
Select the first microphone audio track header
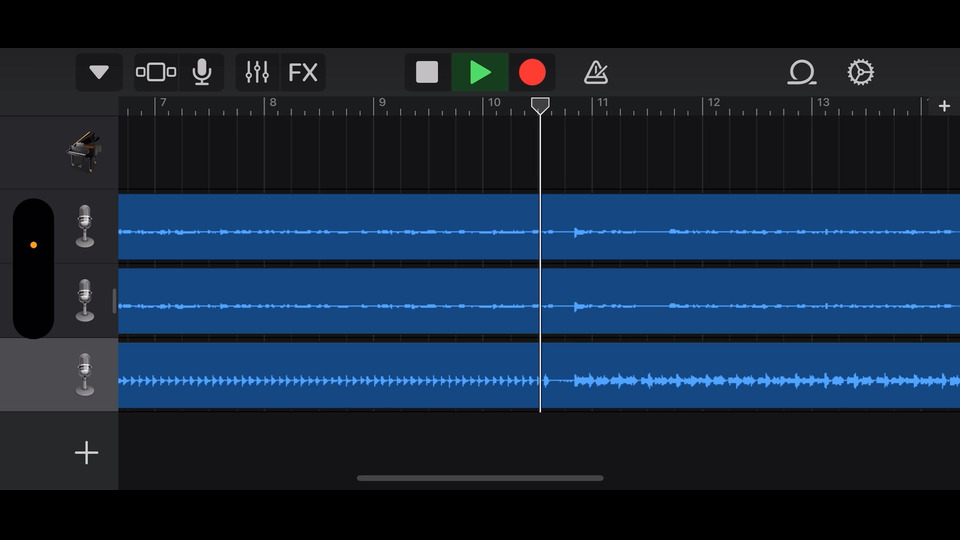point(85,226)
